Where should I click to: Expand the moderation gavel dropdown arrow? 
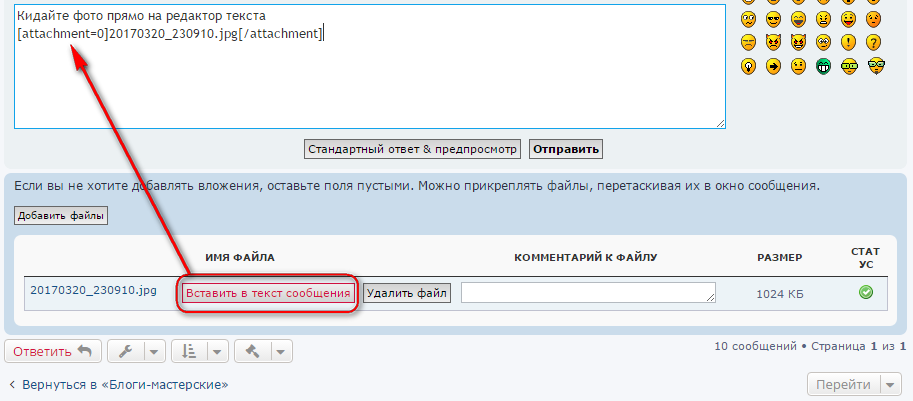click(281, 351)
